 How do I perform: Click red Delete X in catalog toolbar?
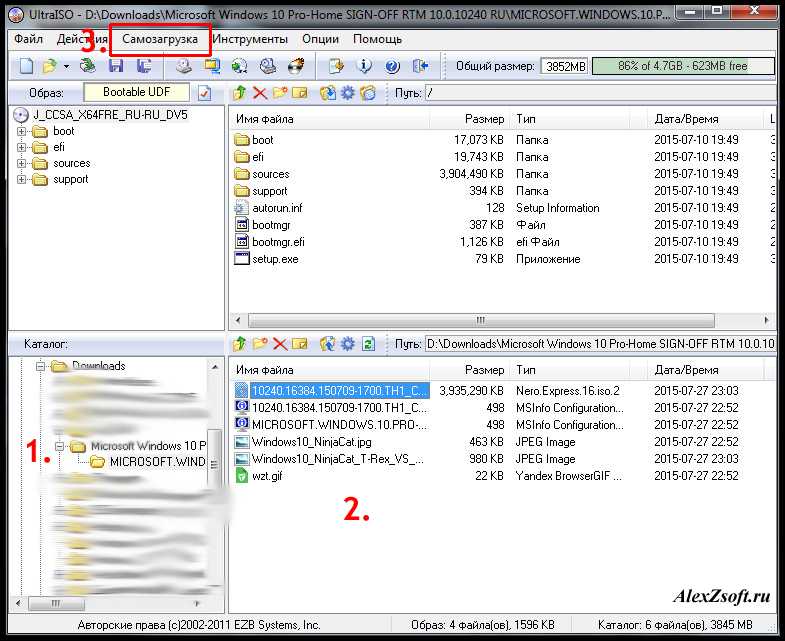click(x=280, y=344)
